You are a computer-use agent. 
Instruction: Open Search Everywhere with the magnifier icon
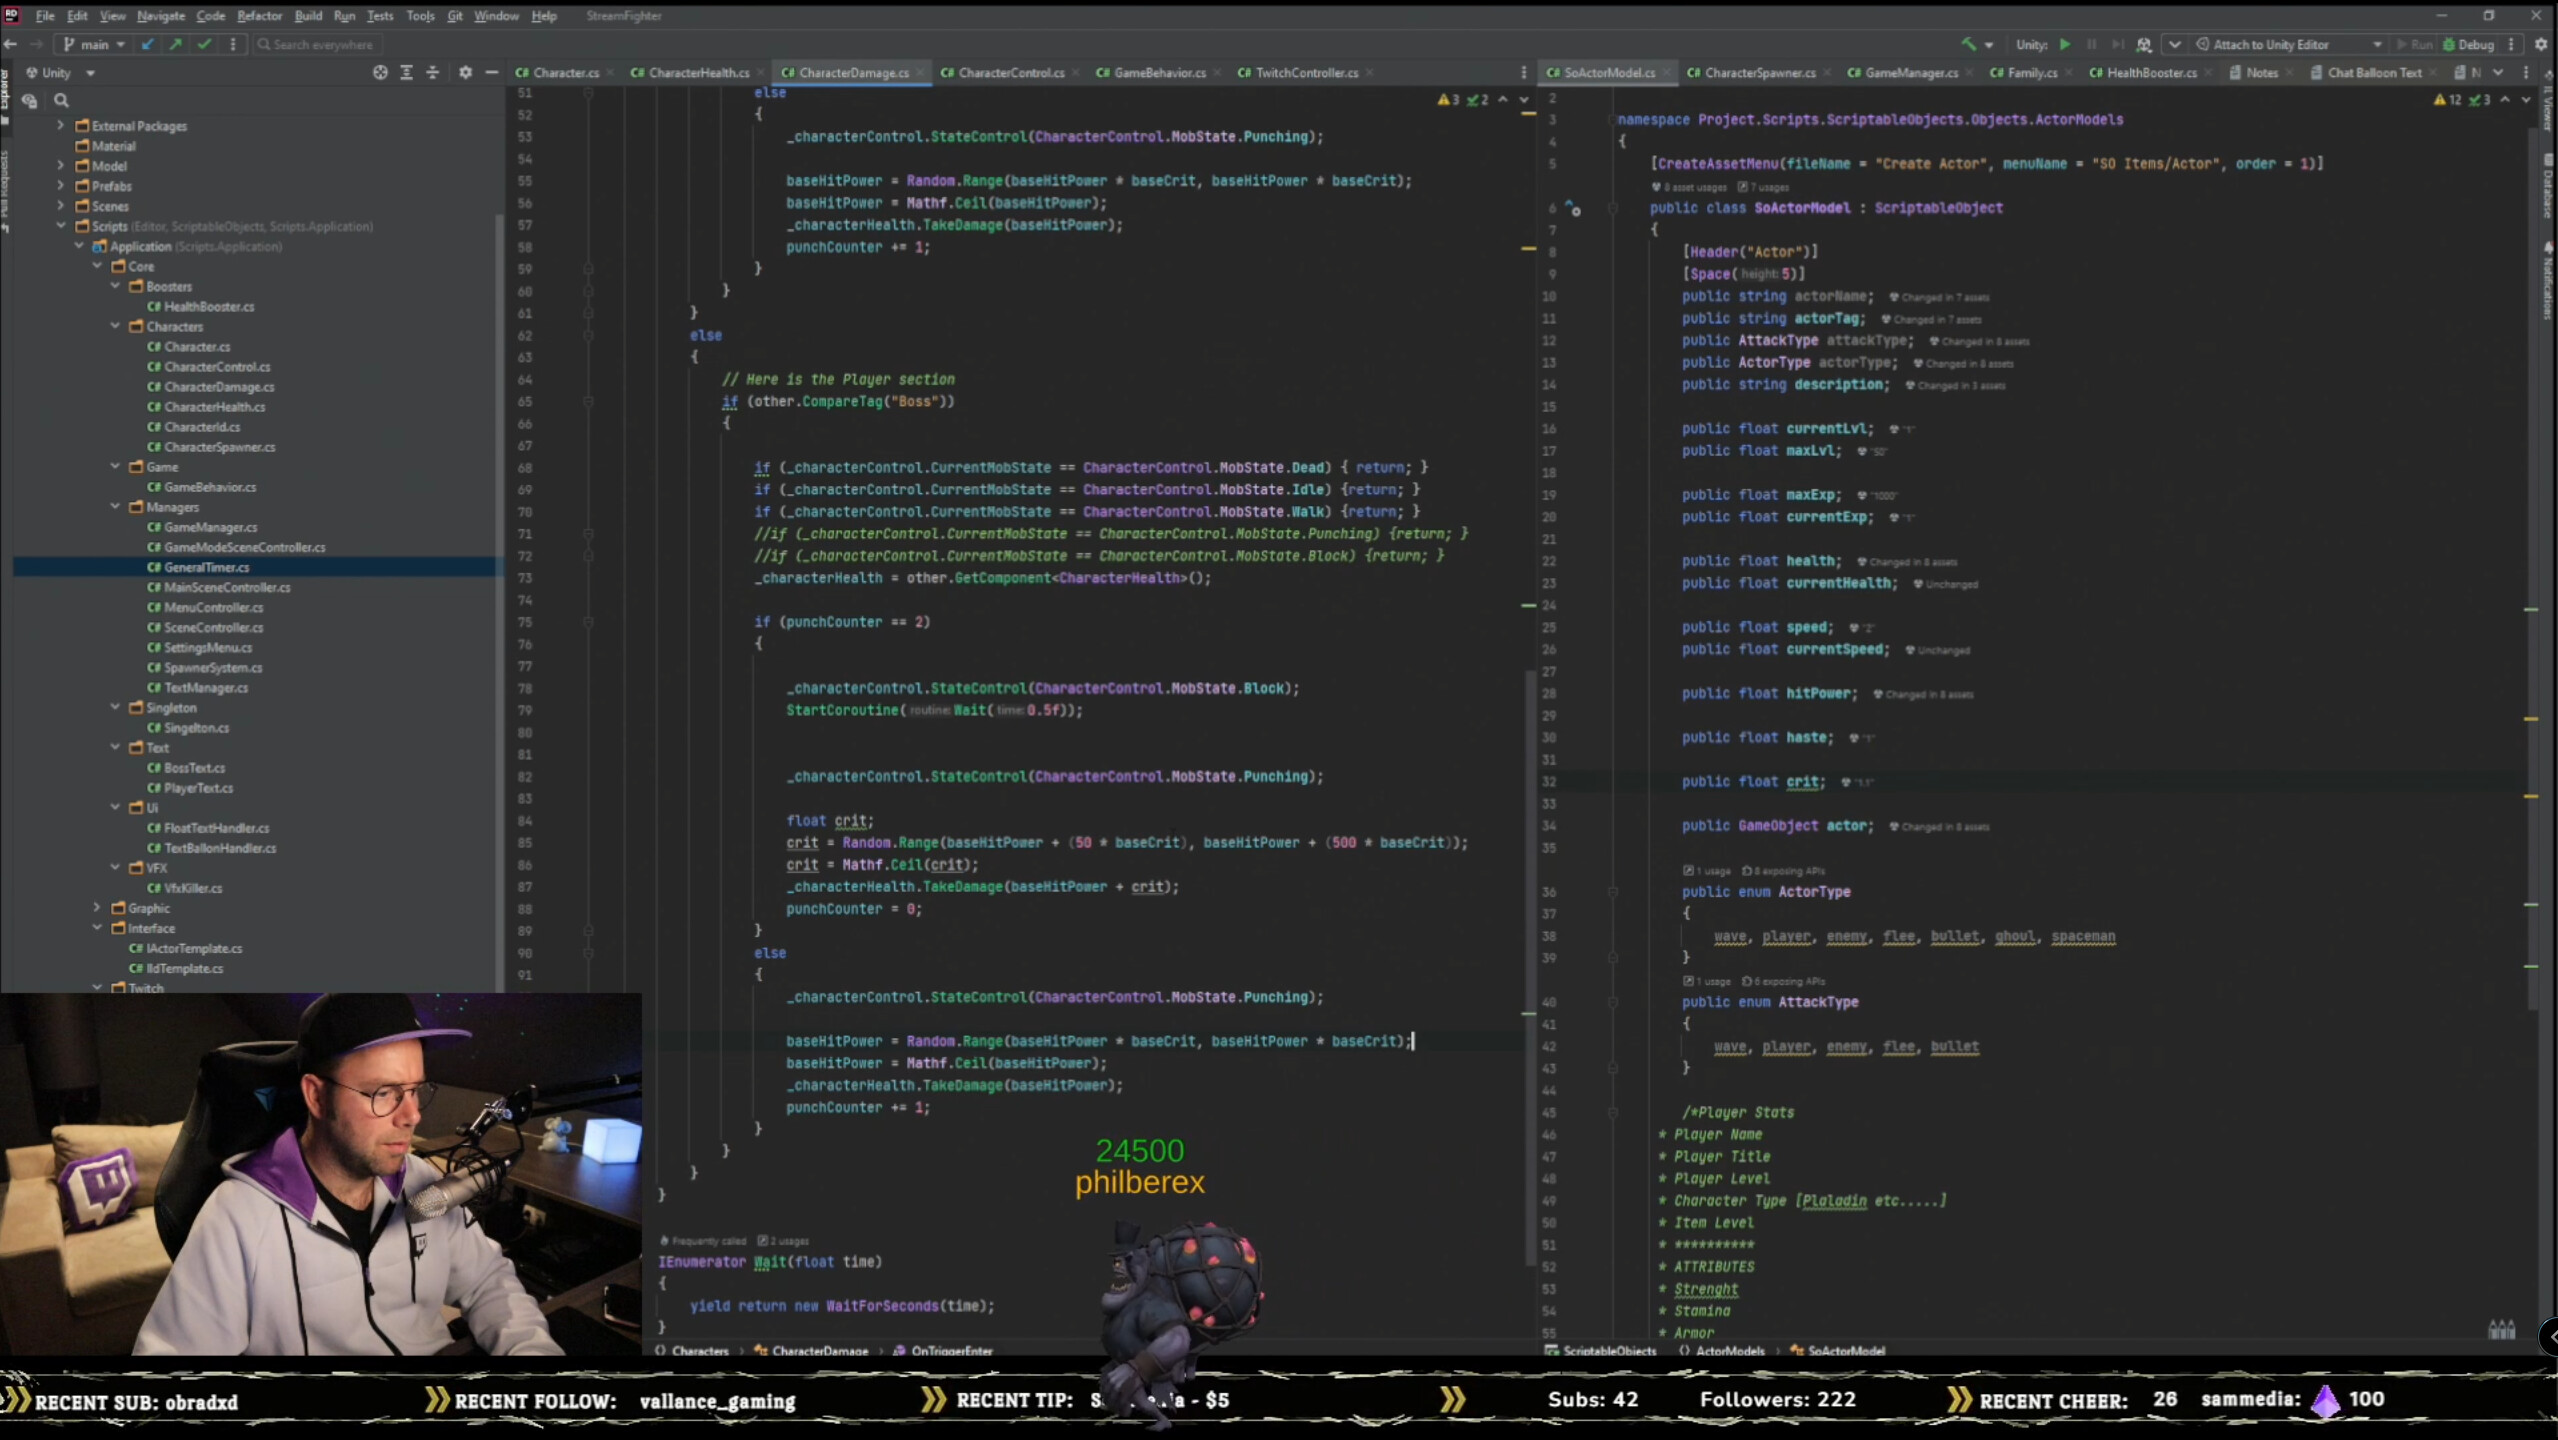pos(264,44)
